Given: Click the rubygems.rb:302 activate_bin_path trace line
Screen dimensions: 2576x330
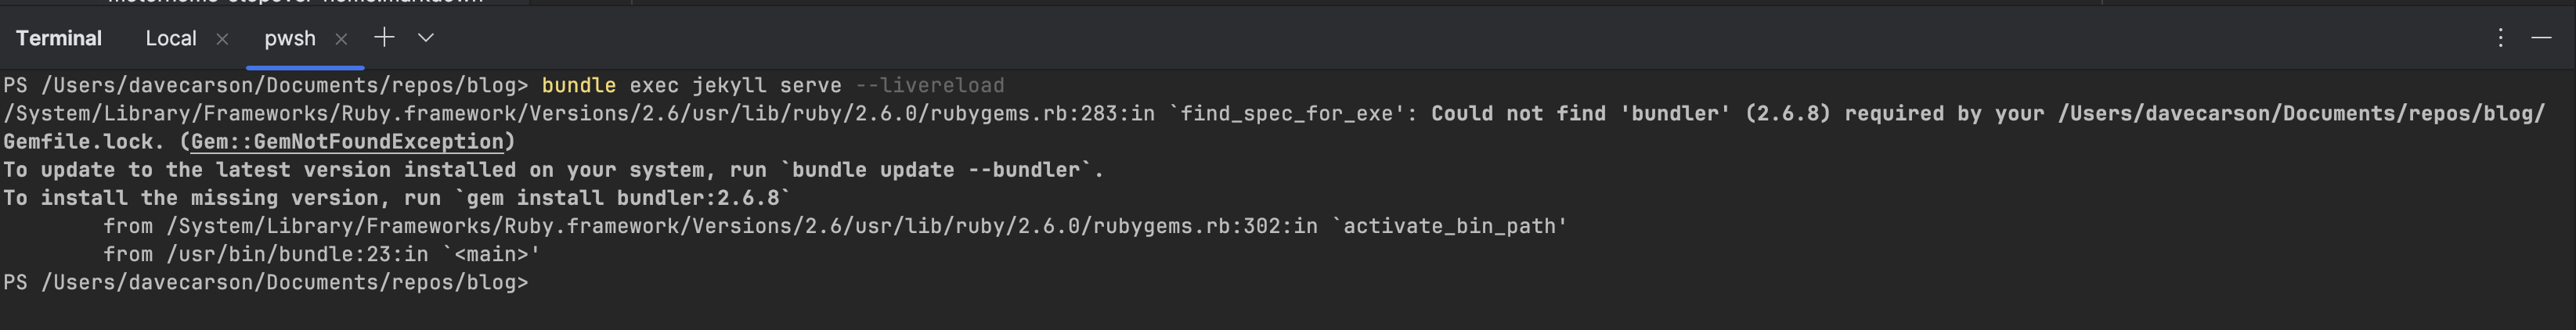Looking at the screenshot, I should coord(835,226).
